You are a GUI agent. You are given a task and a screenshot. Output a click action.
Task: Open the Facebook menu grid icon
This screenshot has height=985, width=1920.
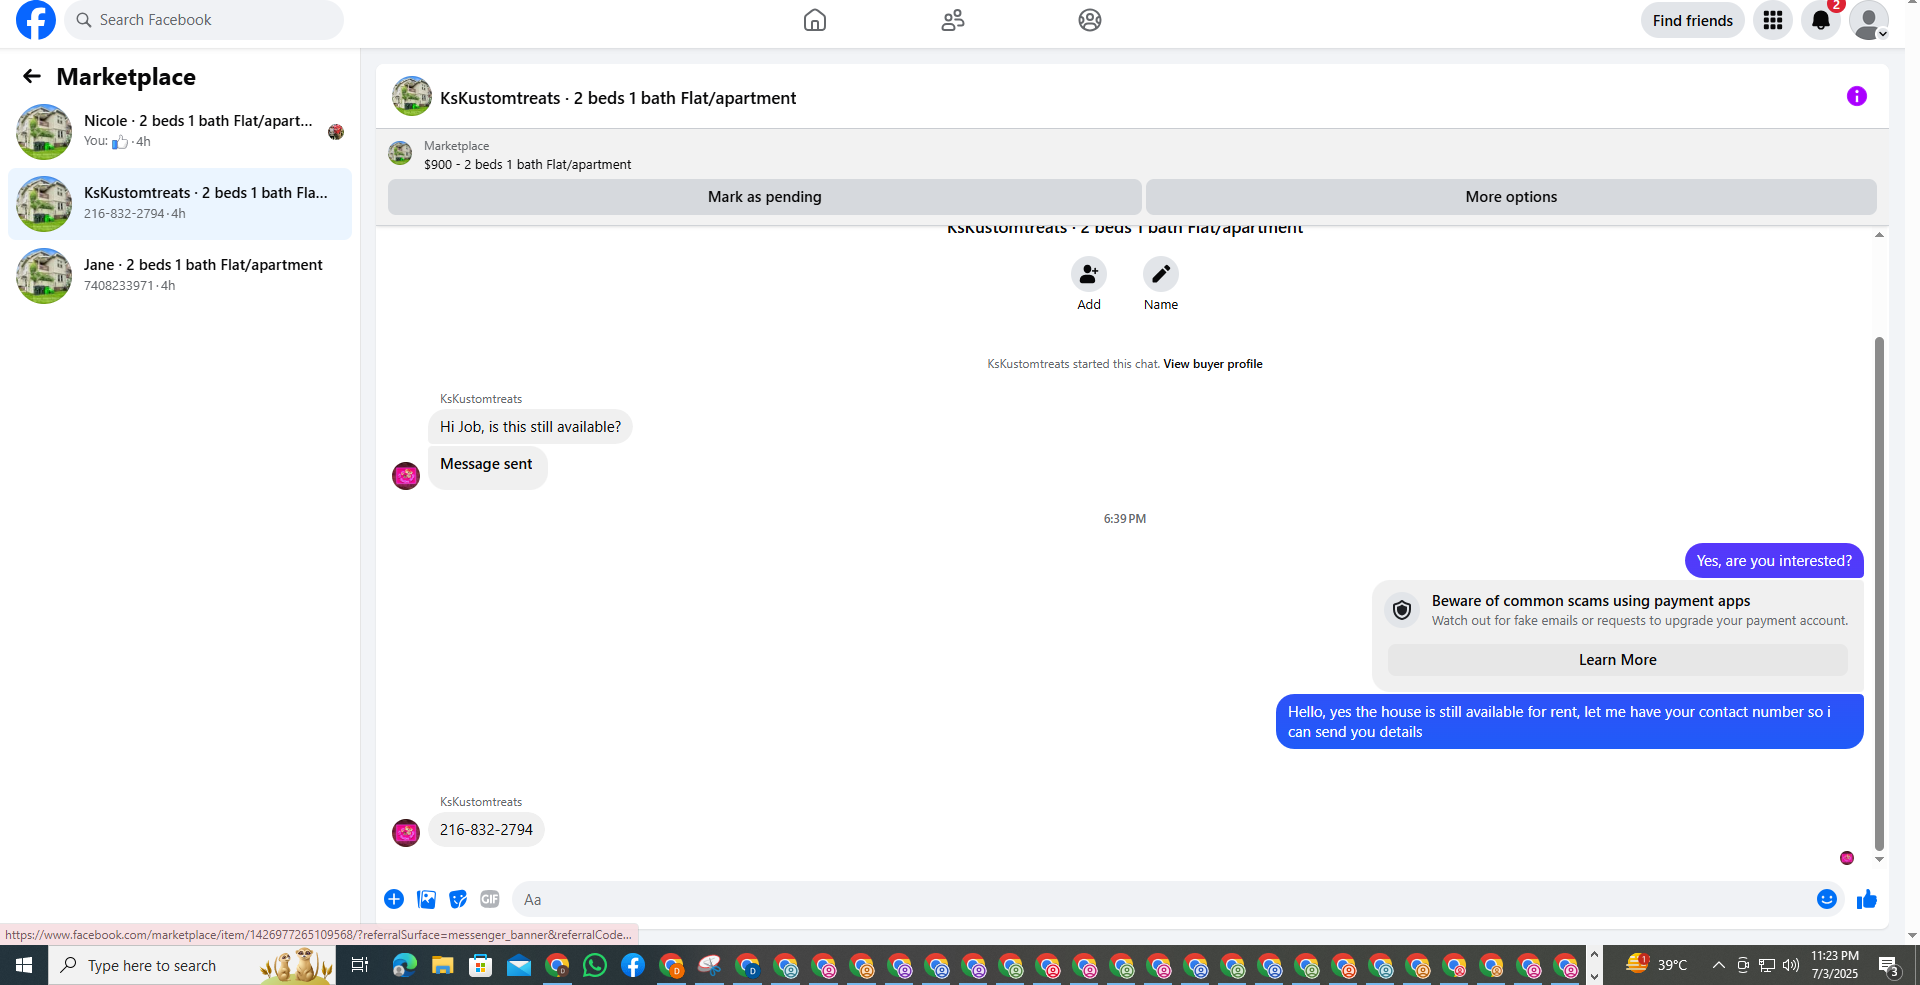pyautogui.click(x=1773, y=20)
